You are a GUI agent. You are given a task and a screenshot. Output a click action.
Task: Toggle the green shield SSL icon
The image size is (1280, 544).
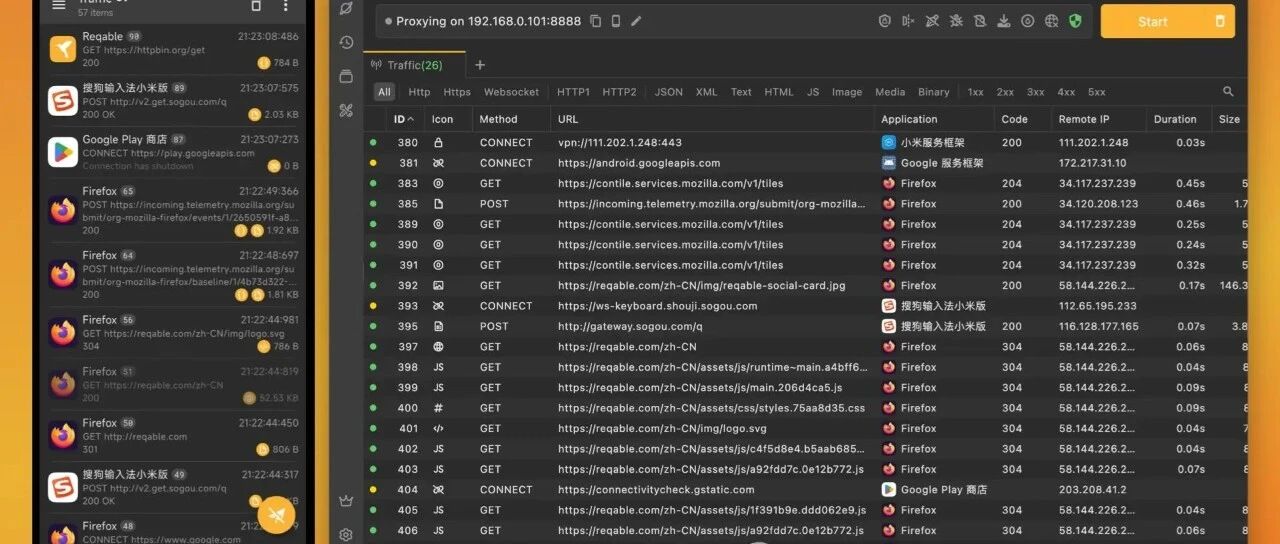[x=1075, y=21]
